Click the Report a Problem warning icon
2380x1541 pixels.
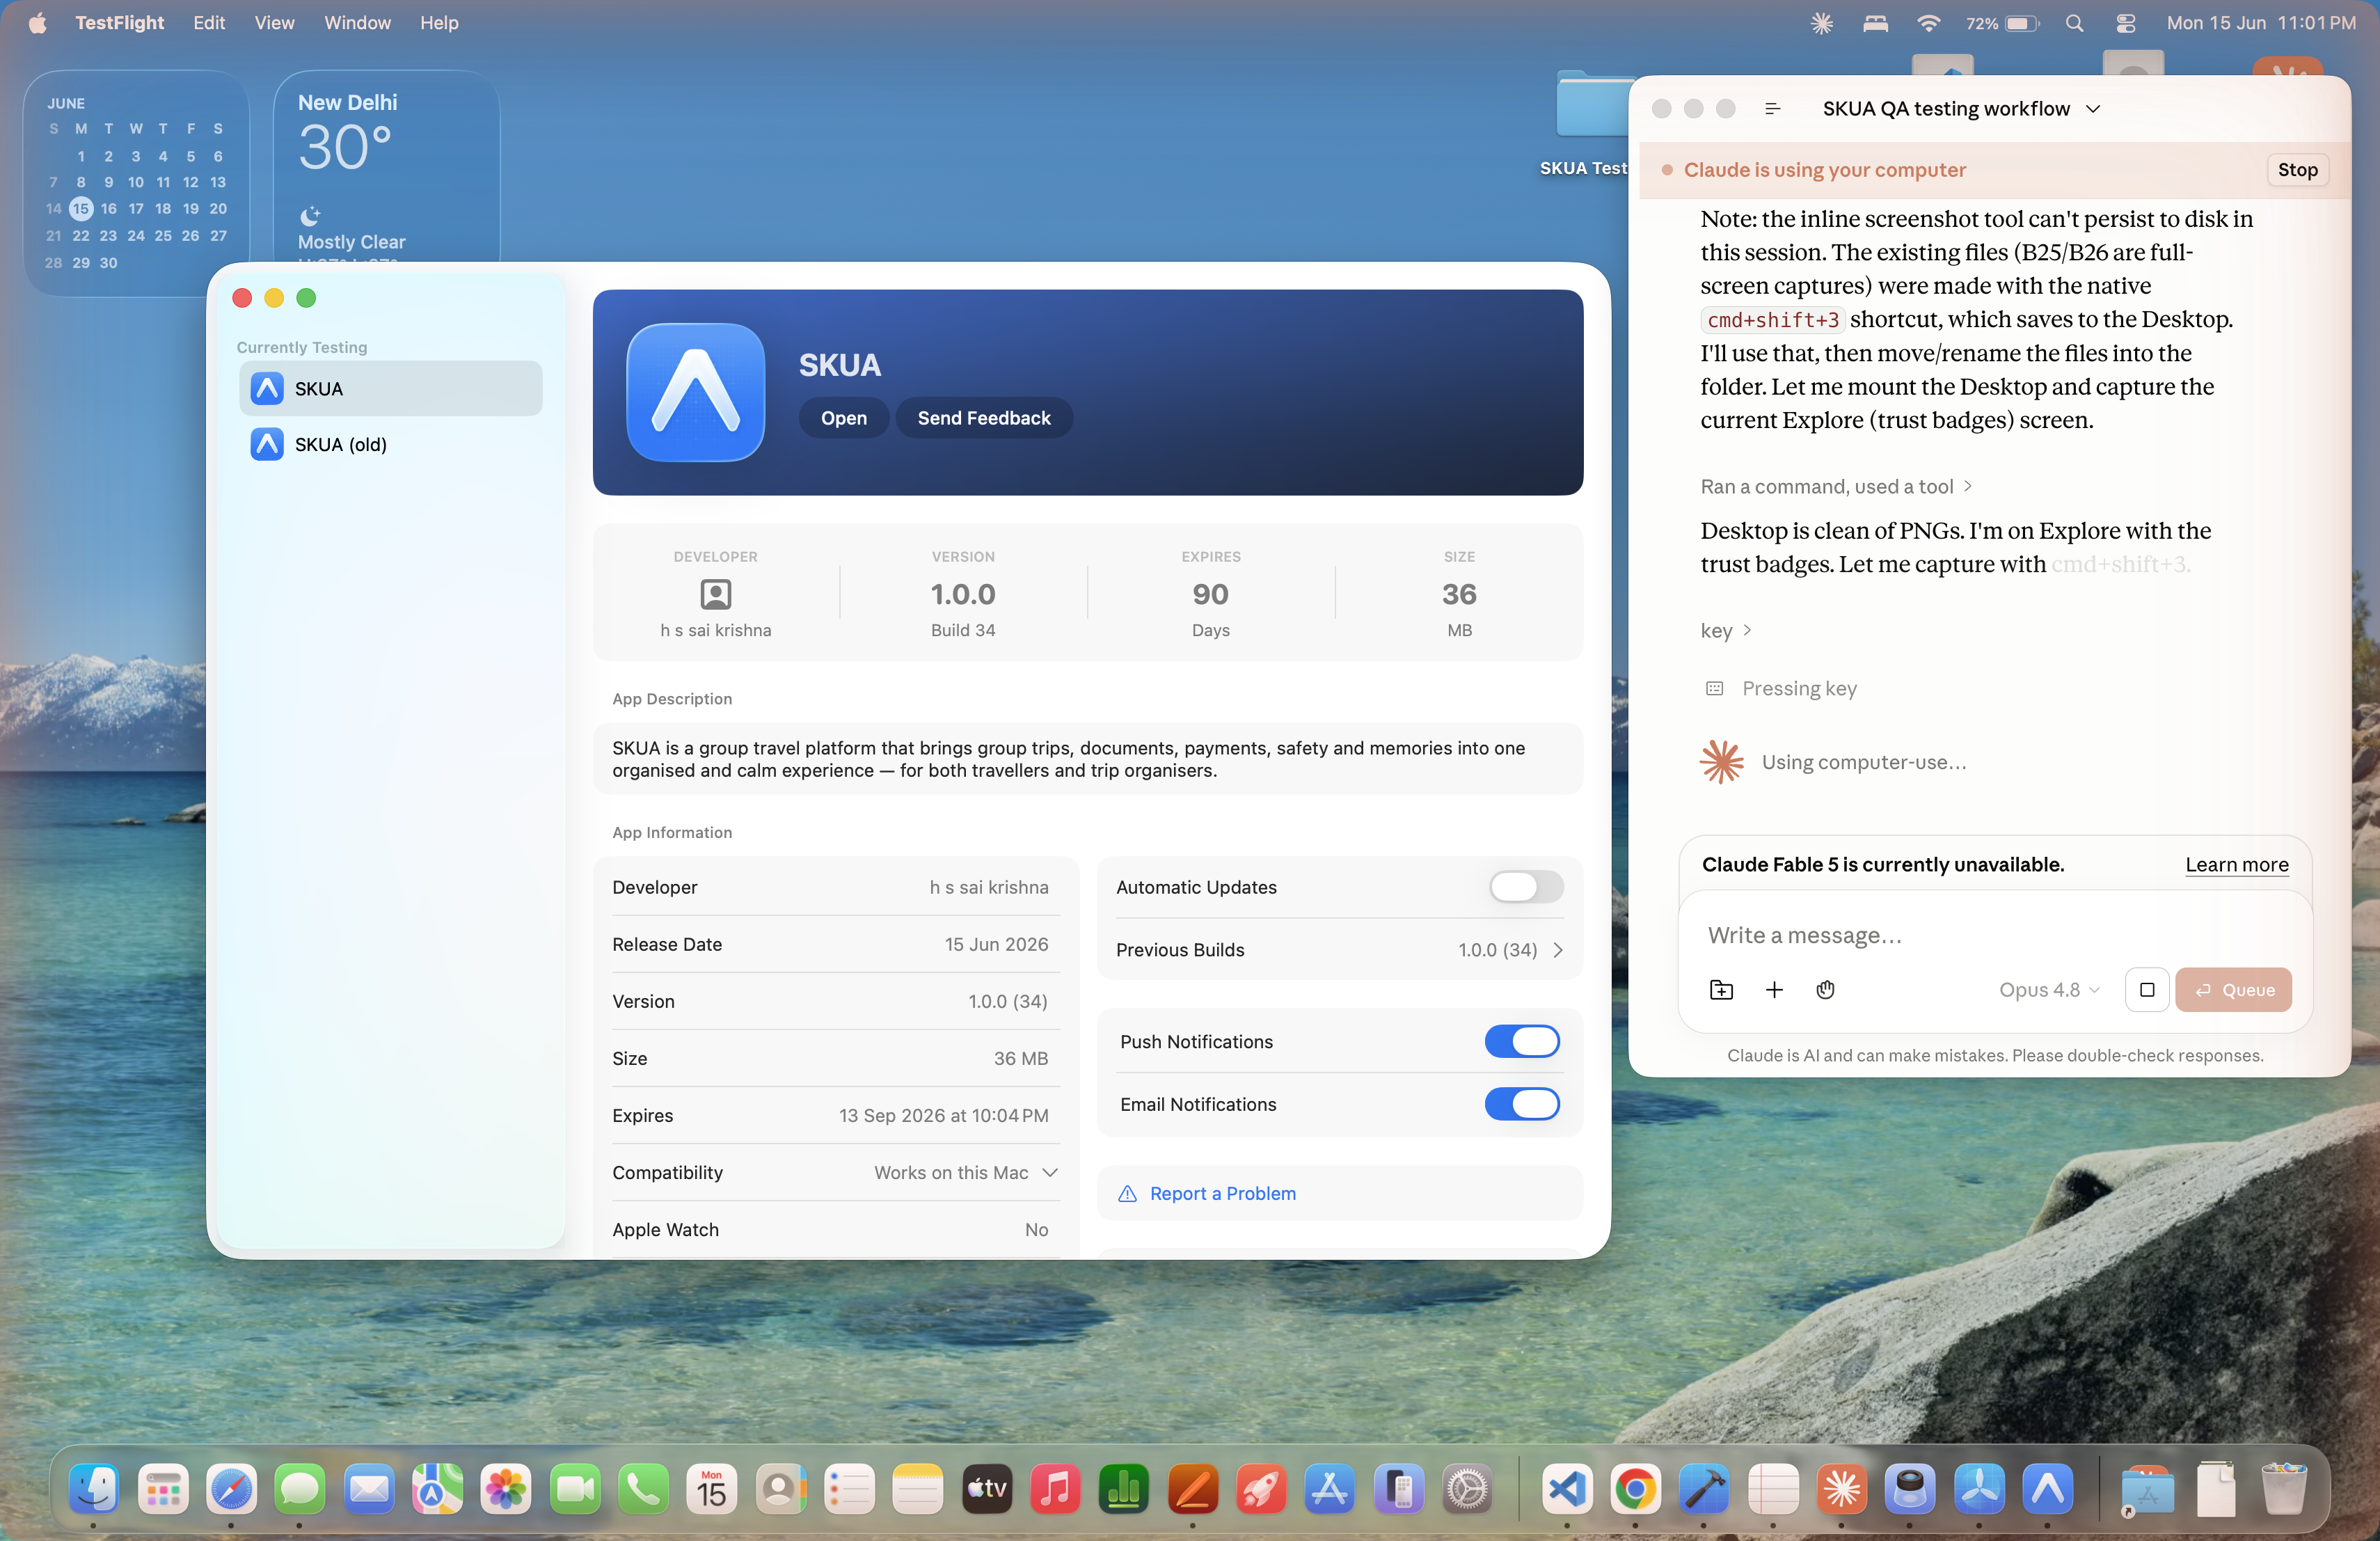pyautogui.click(x=1127, y=1193)
